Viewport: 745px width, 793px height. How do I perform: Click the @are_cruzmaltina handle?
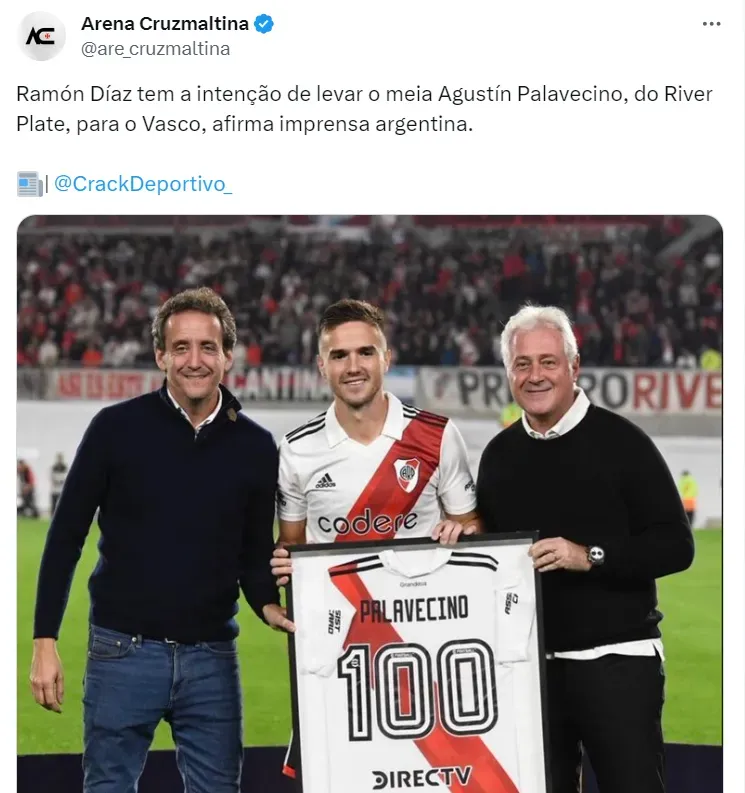click(155, 49)
